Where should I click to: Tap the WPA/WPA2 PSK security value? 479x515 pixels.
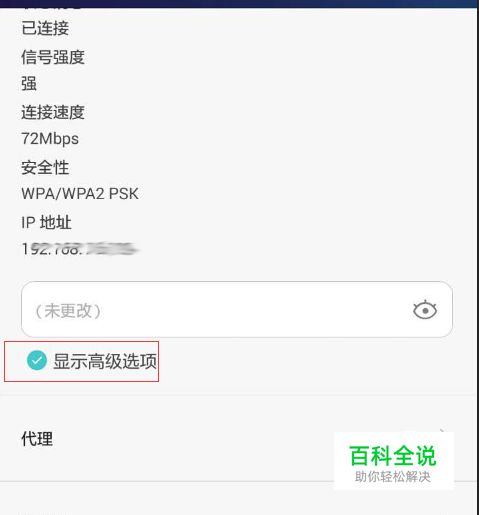80,194
